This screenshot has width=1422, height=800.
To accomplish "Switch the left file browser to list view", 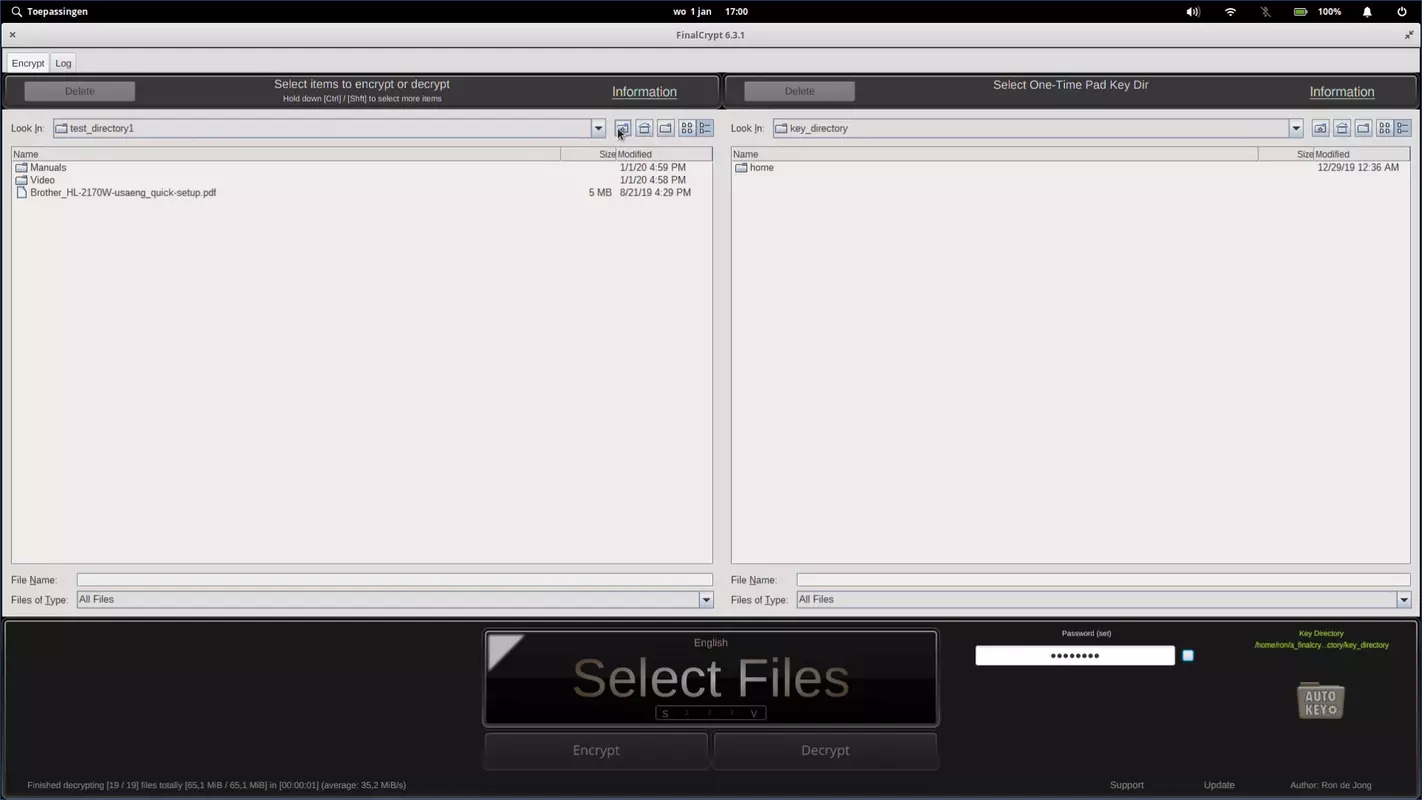I will point(687,128).
